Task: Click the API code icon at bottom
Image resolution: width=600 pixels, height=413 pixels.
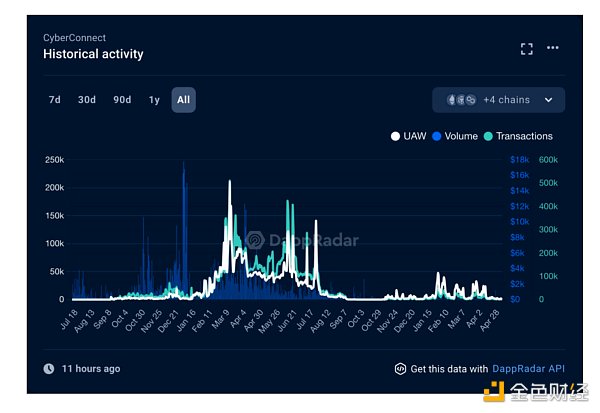Action: (400, 369)
